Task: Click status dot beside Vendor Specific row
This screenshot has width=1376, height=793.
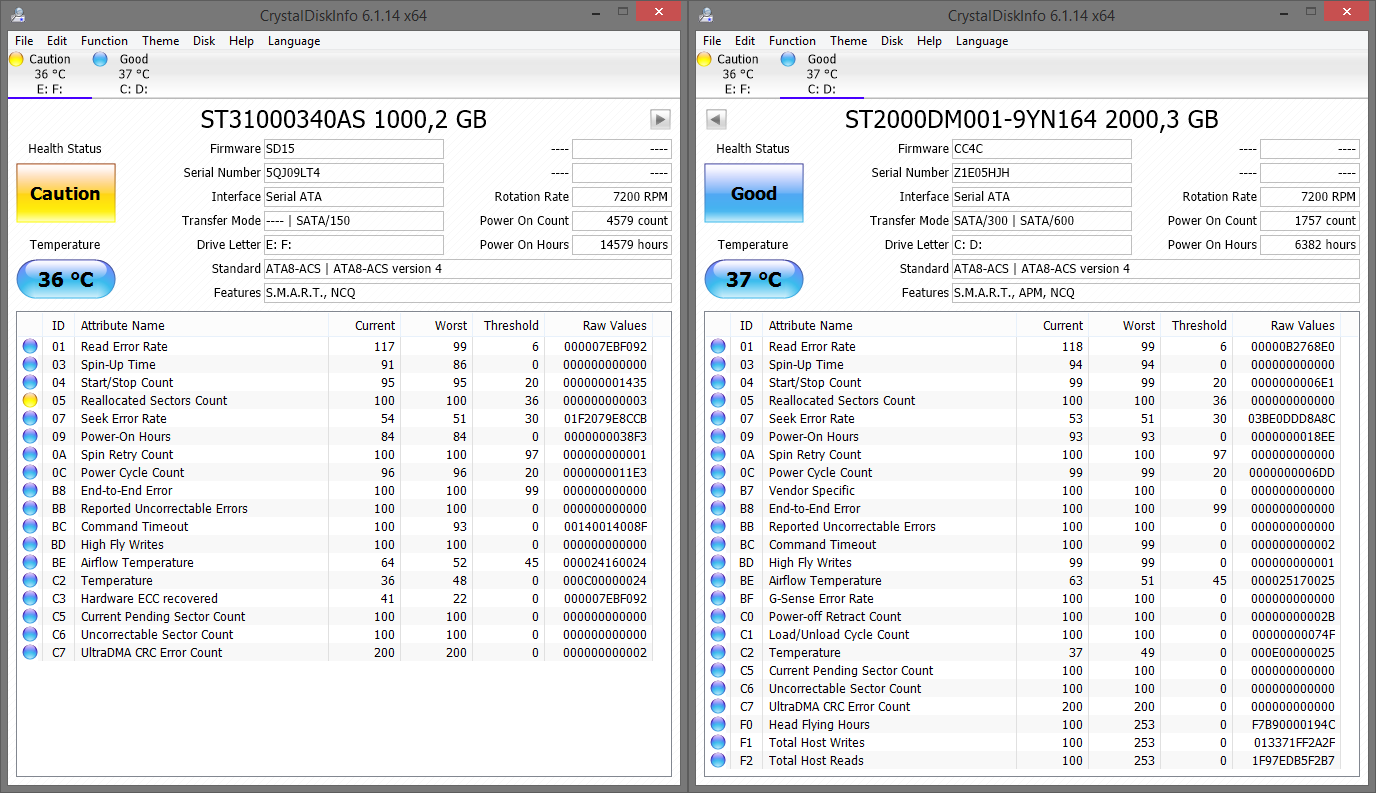Action: pyautogui.click(x=718, y=490)
